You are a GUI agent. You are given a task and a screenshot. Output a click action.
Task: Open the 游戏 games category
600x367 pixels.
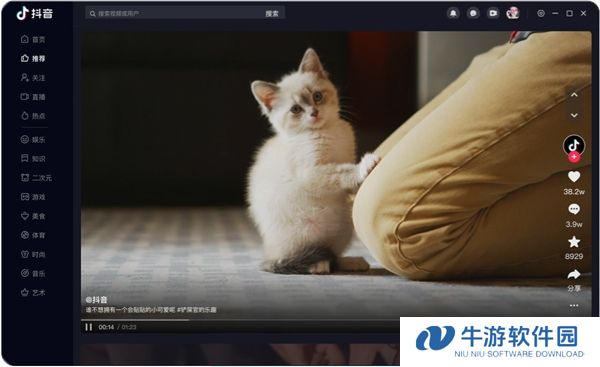[x=33, y=197]
